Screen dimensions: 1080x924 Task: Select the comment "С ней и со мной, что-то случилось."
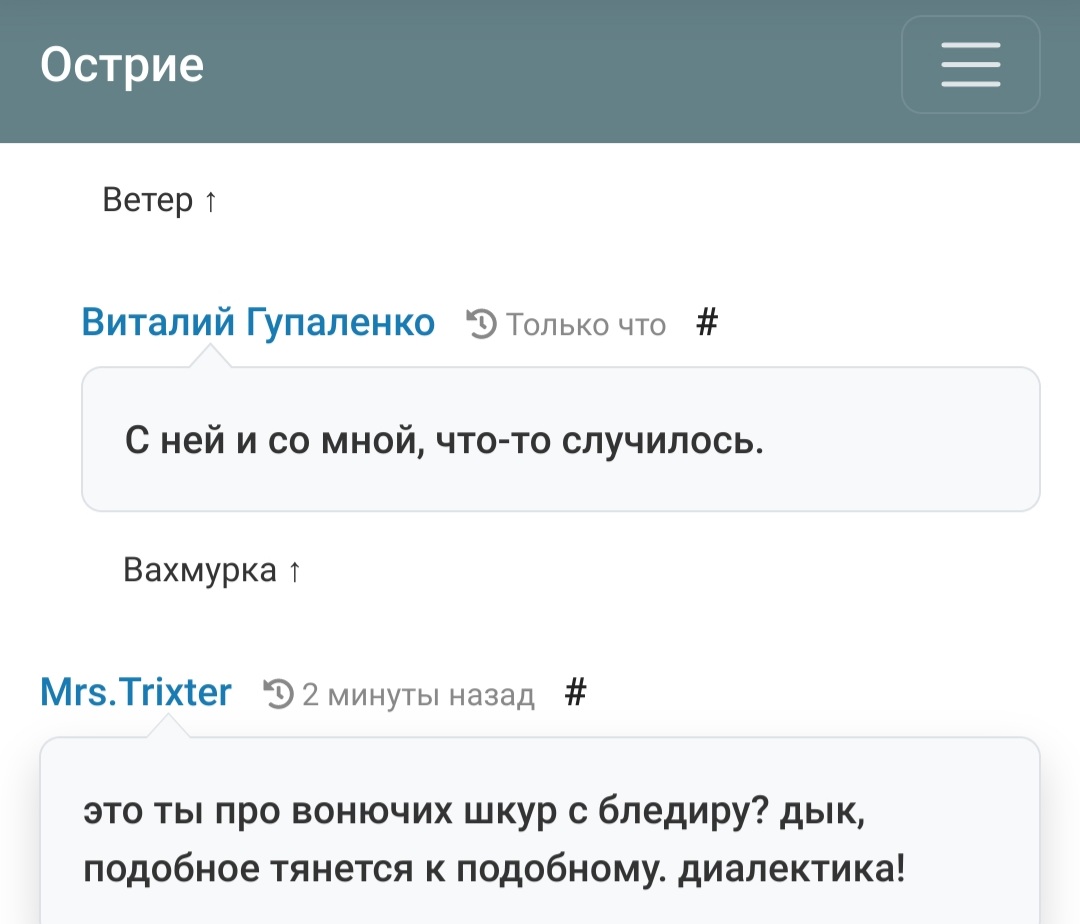[444, 441]
